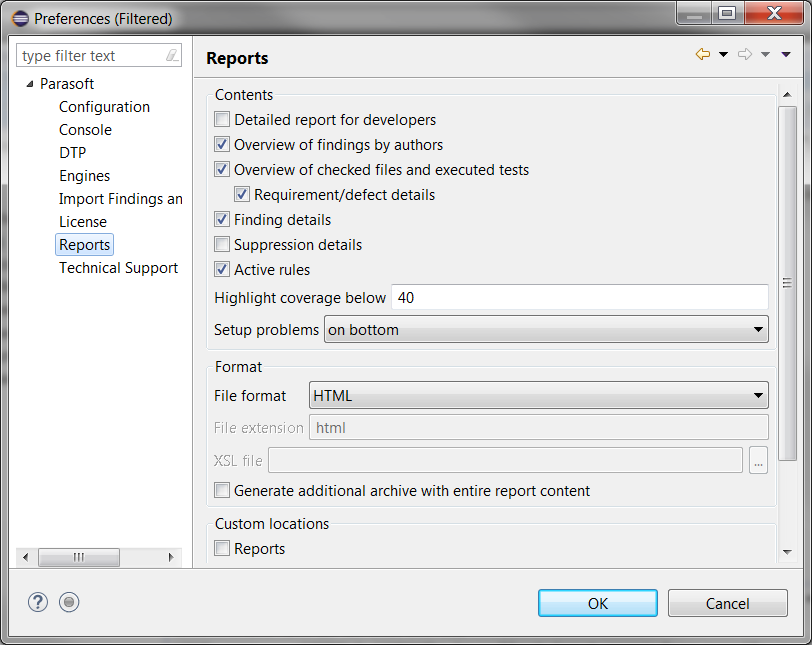
Task: Uncheck Requirement/defect details
Action: click(242, 195)
